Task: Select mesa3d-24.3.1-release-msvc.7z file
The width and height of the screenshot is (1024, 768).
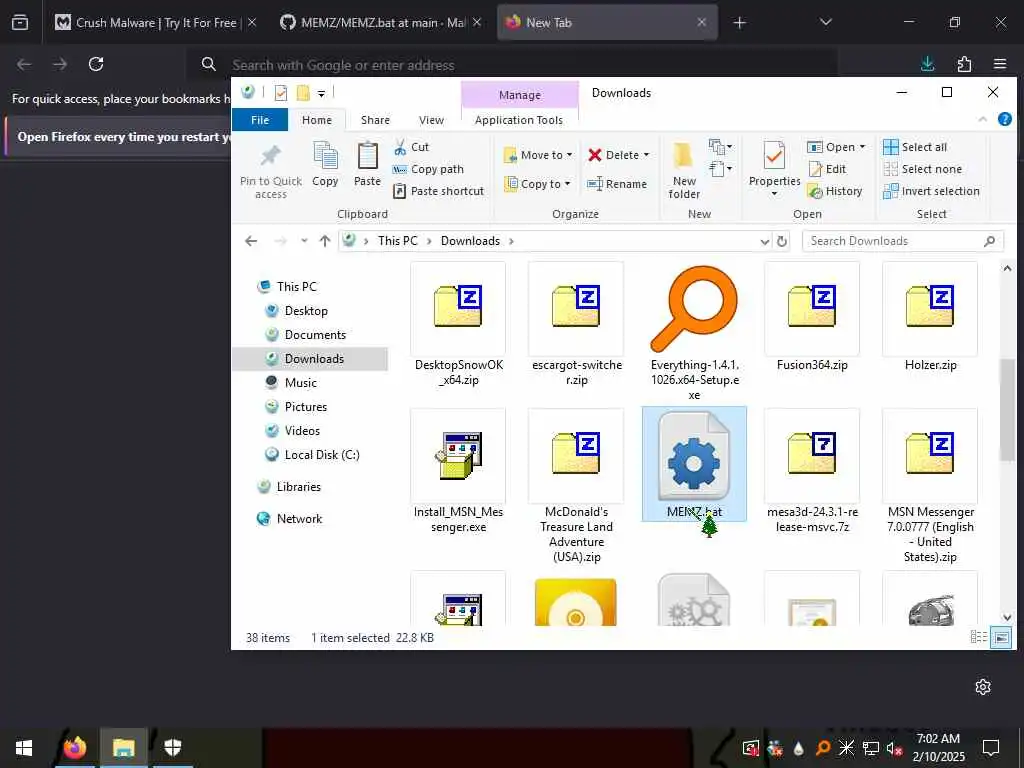Action: (x=812, y=472)
